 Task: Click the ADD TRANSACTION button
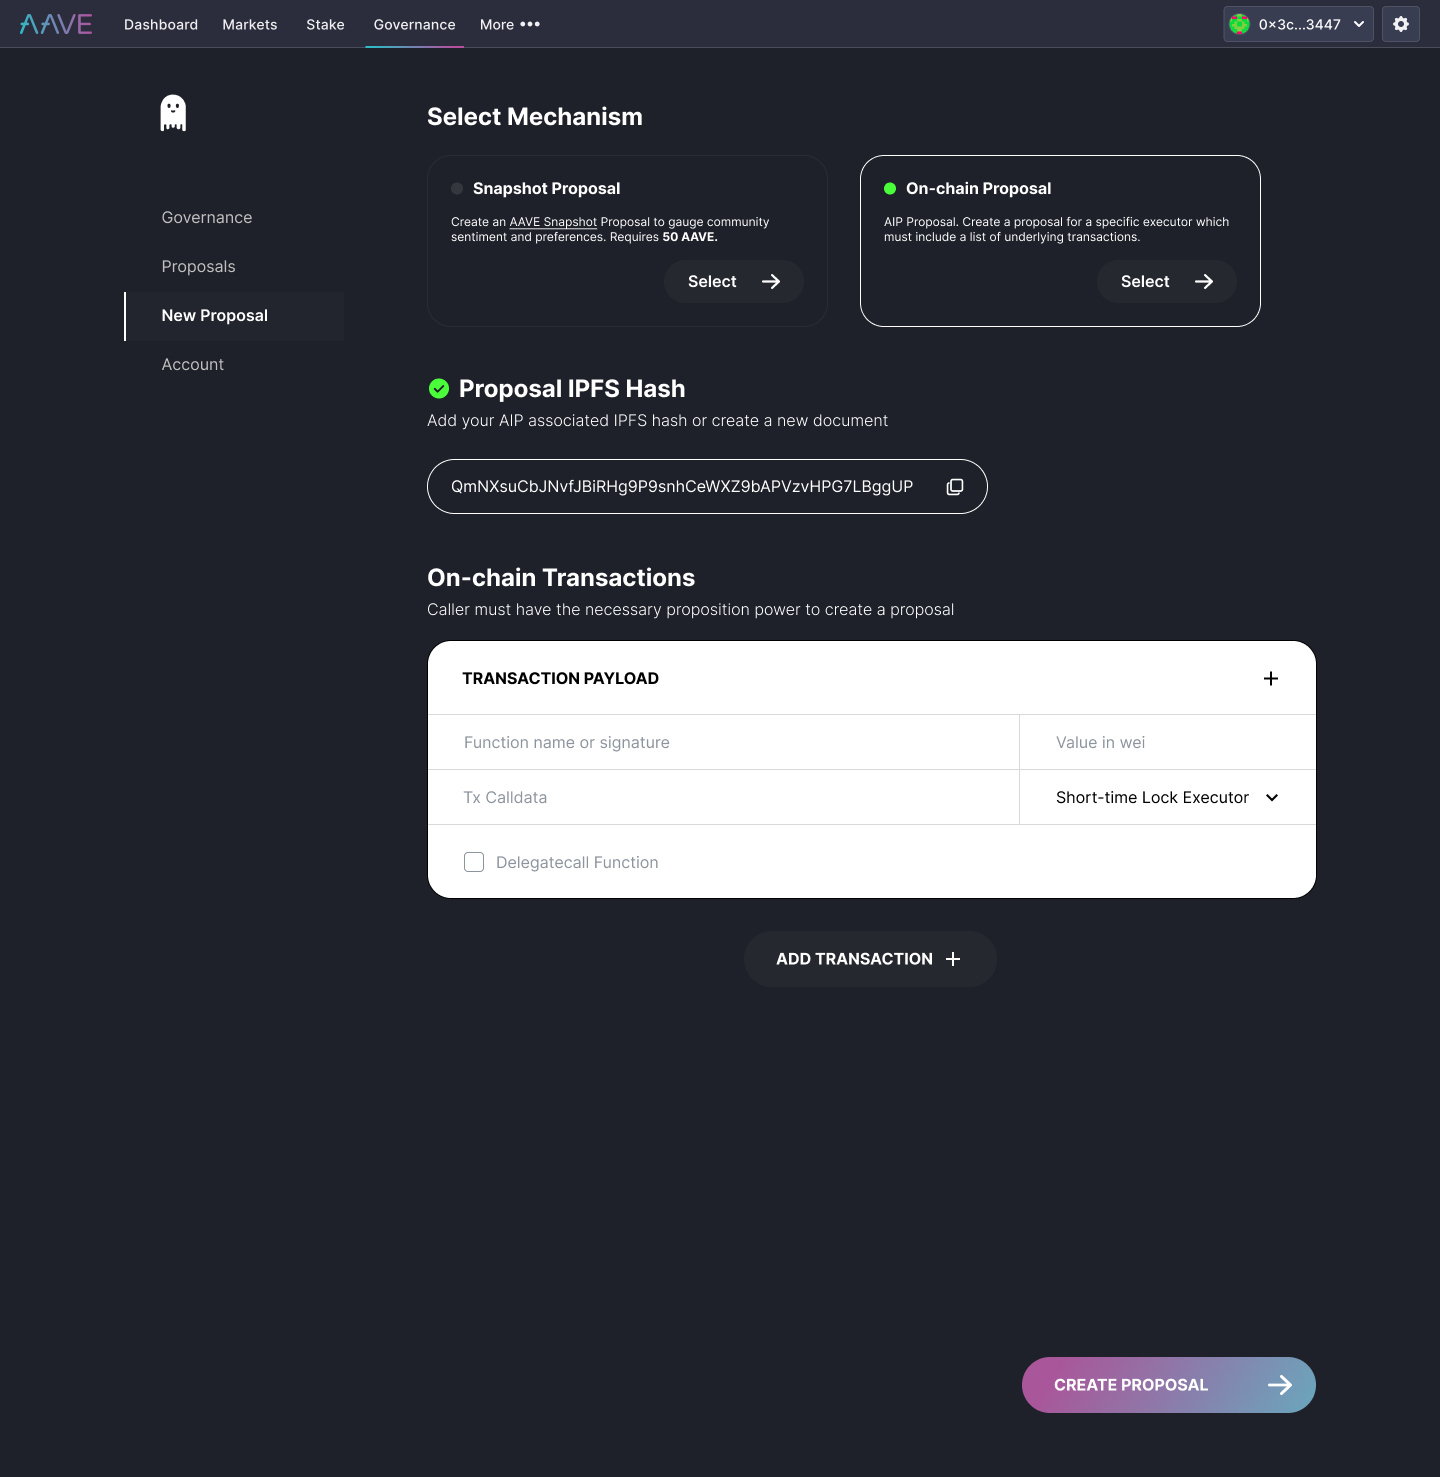(870, 959)
